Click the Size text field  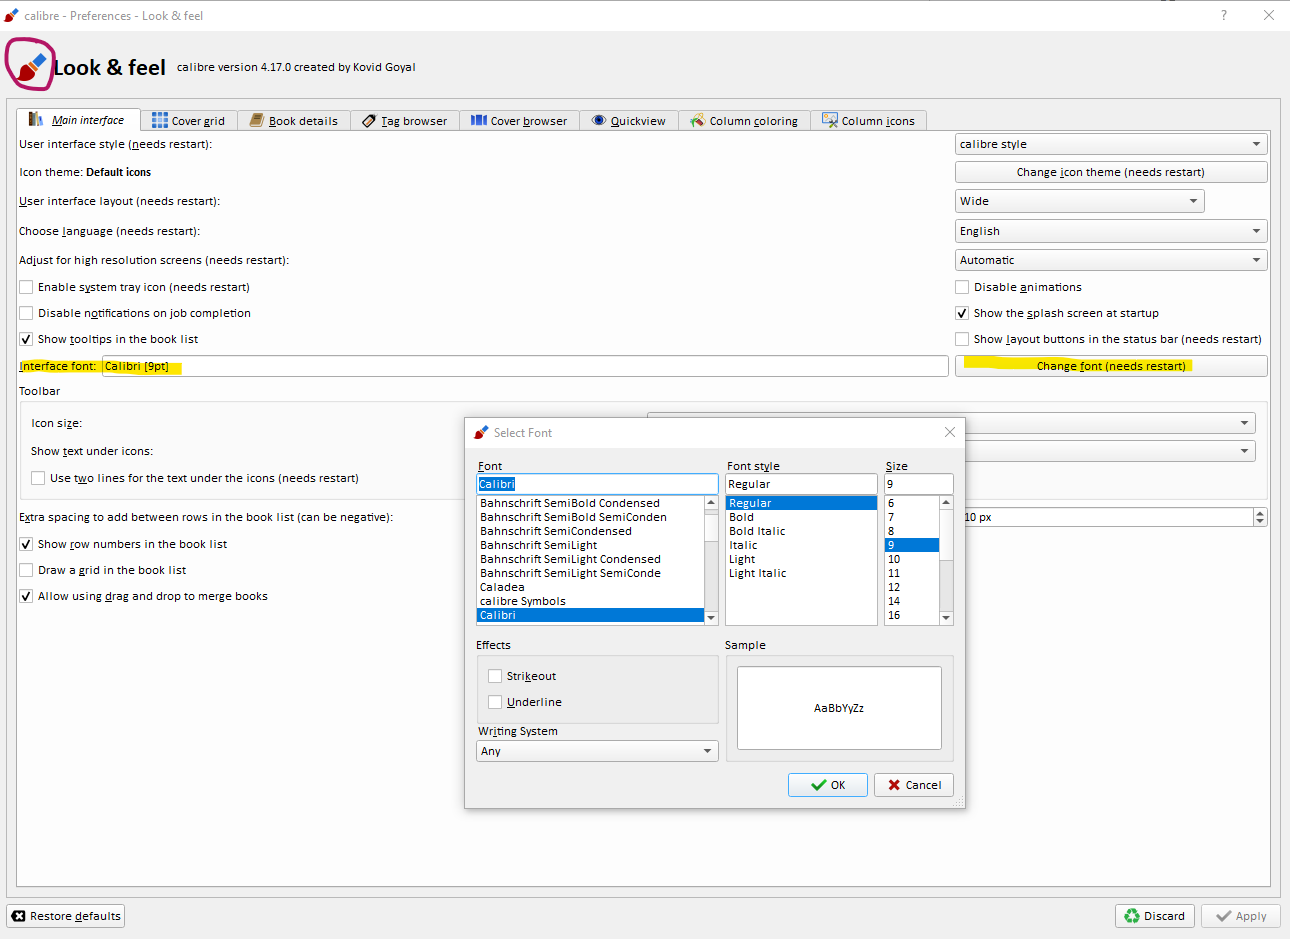[917, 484]
